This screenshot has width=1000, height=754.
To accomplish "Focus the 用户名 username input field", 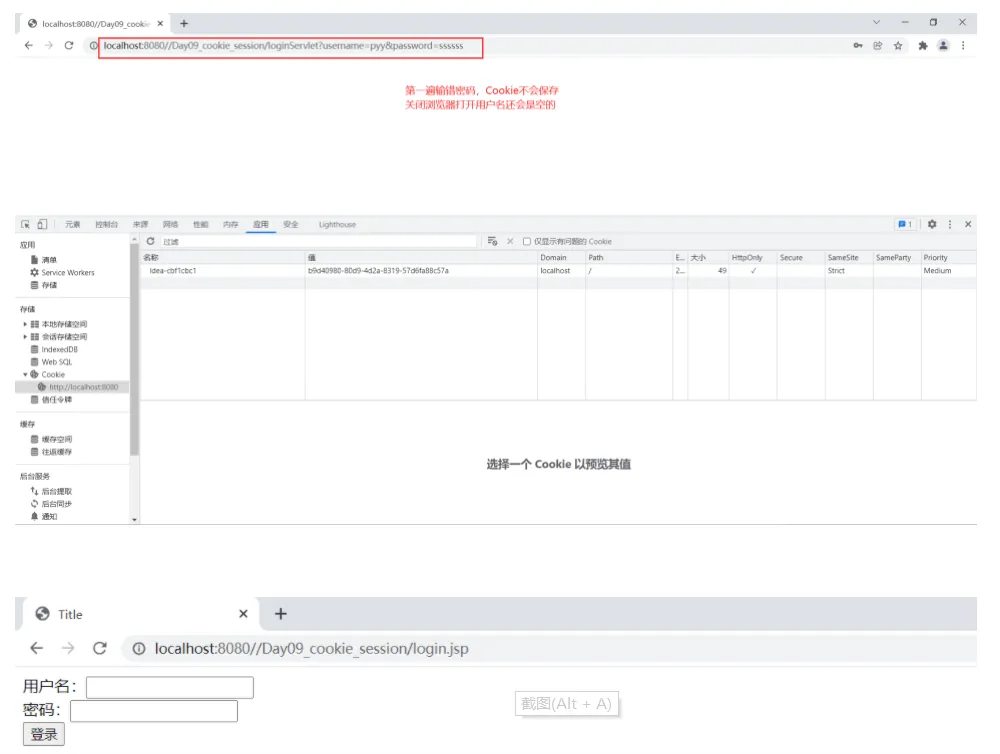I will point(170,687).
